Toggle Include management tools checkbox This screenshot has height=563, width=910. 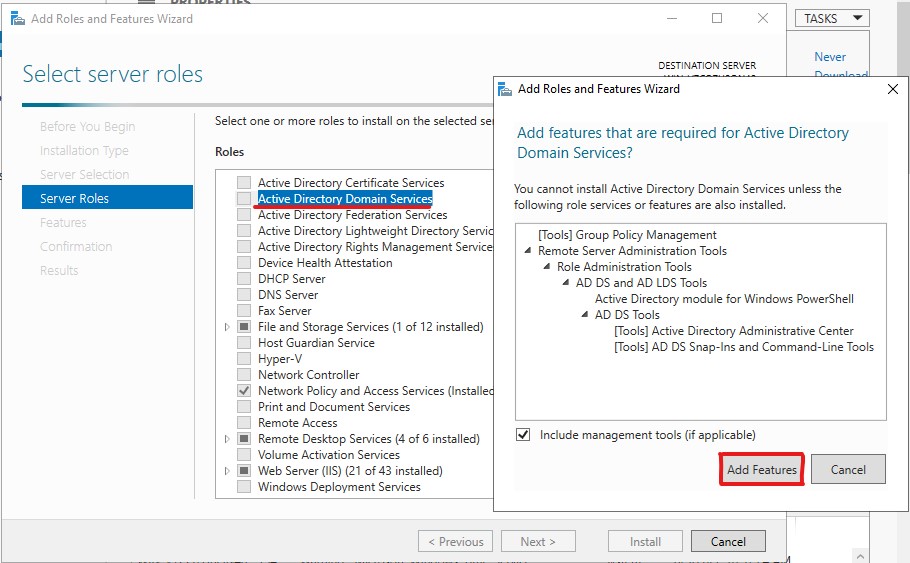pos(523,435)
